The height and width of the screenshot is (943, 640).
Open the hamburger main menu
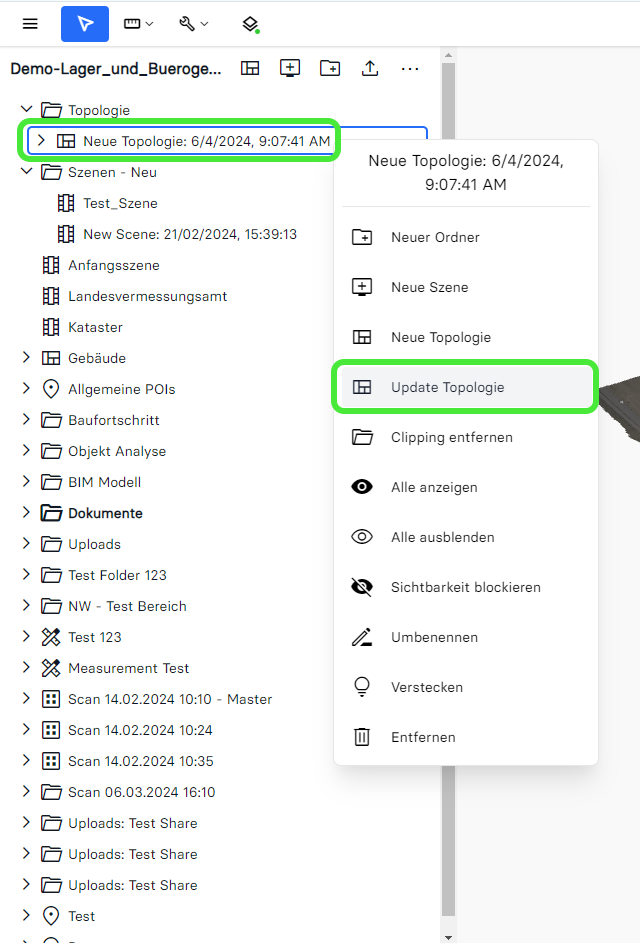pos(30,24)
